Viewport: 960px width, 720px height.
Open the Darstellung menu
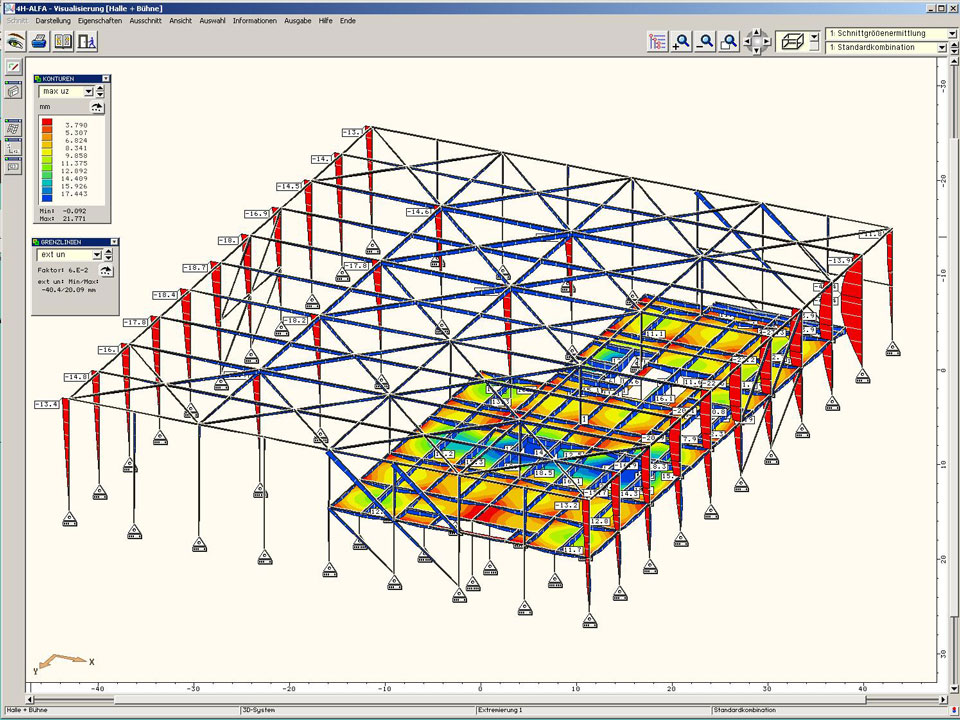point(52,20)
